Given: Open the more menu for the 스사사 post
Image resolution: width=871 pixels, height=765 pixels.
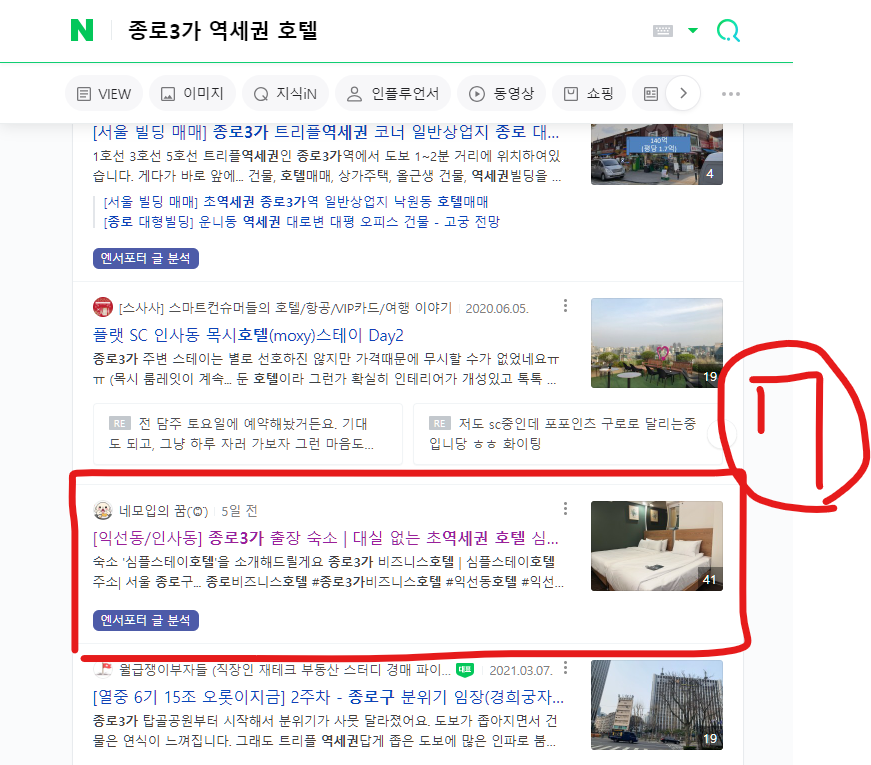Looking at the screenshot, I should pyautogui.click(x=565, y=306).
